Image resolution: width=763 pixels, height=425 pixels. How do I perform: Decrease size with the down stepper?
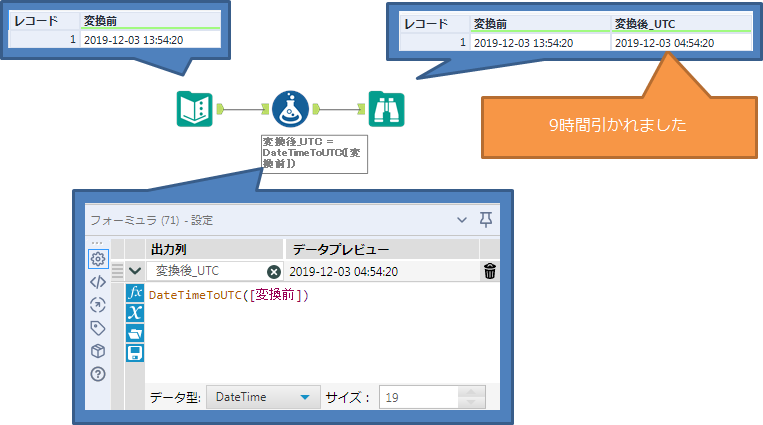click(x=471, y=403)
